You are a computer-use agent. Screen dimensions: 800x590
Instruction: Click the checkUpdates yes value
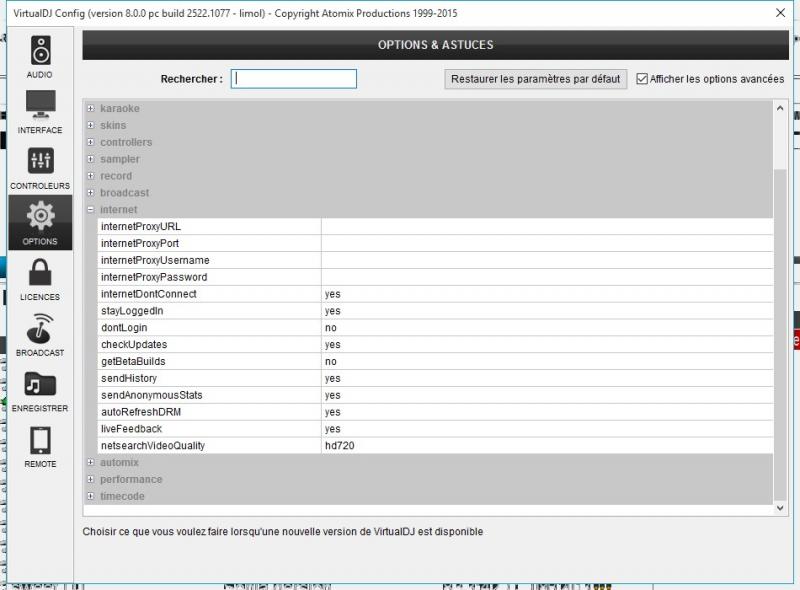(547, 345)
